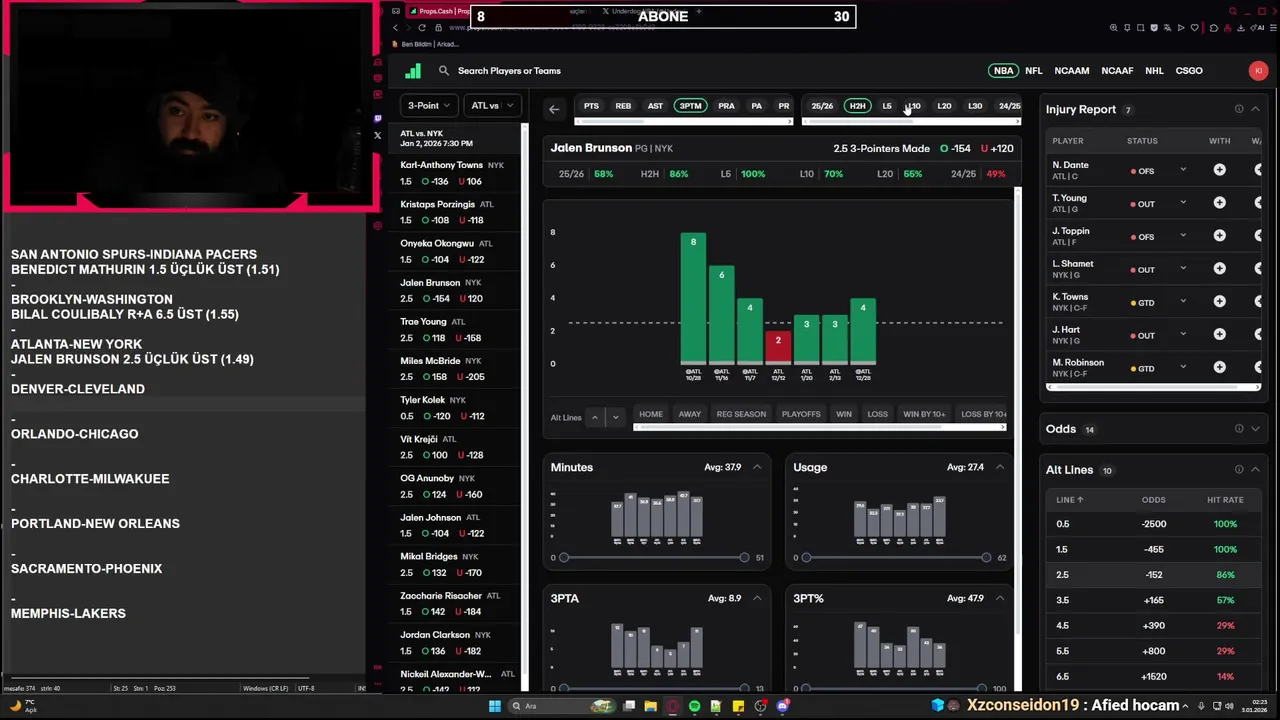1280x720 pixels.
Task: Select the L20 games filter
Action: pyautogui.click(x=944, y=106)
